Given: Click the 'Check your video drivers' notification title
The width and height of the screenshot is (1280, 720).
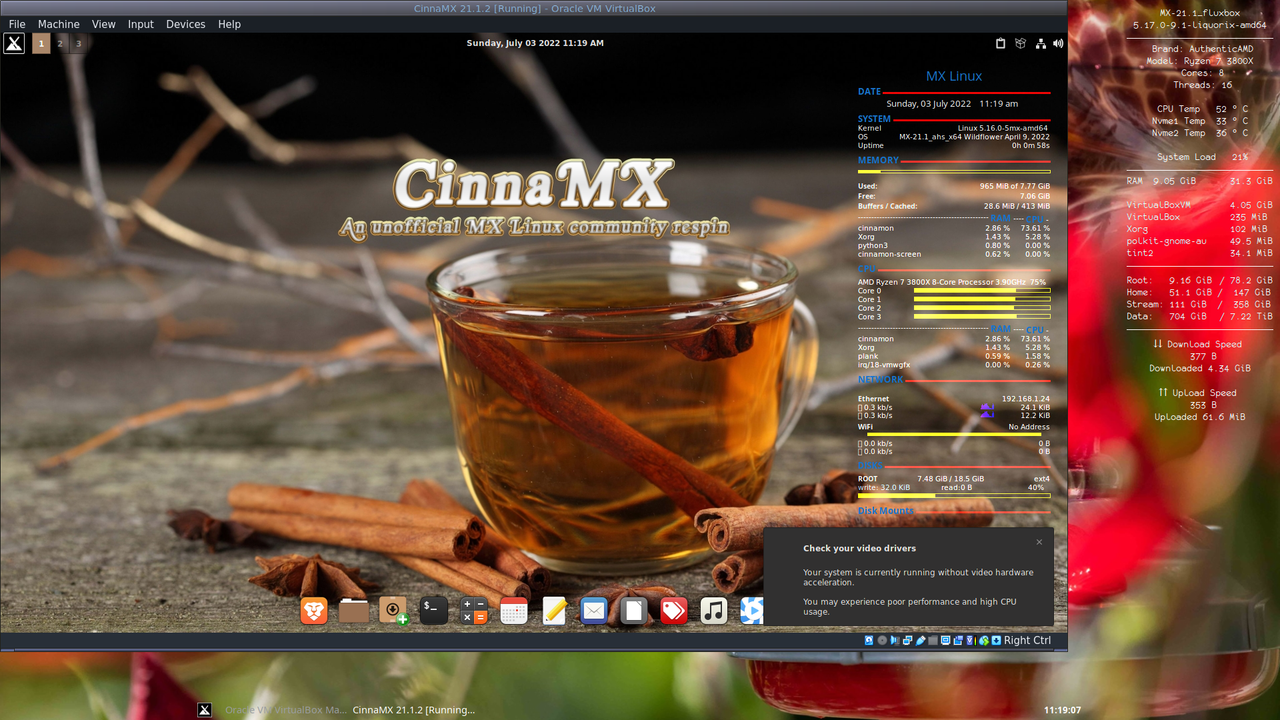Looking at the screenshot, I should 859,548.
